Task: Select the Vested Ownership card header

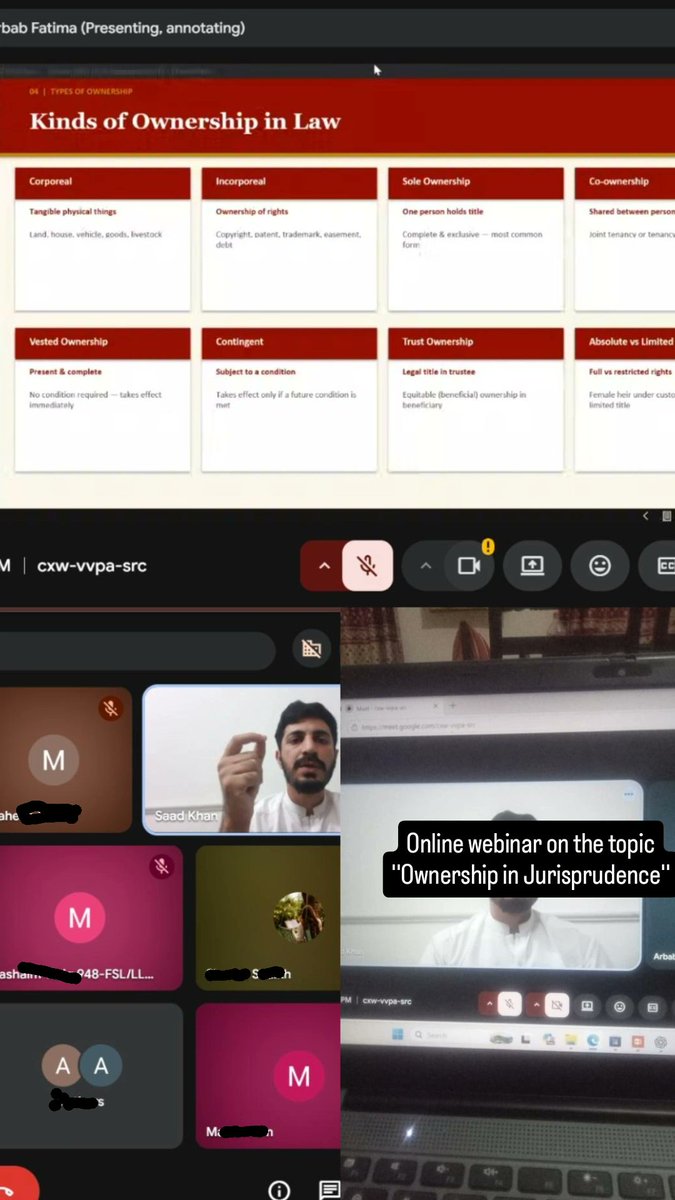Action: click(x=102, y=342)
